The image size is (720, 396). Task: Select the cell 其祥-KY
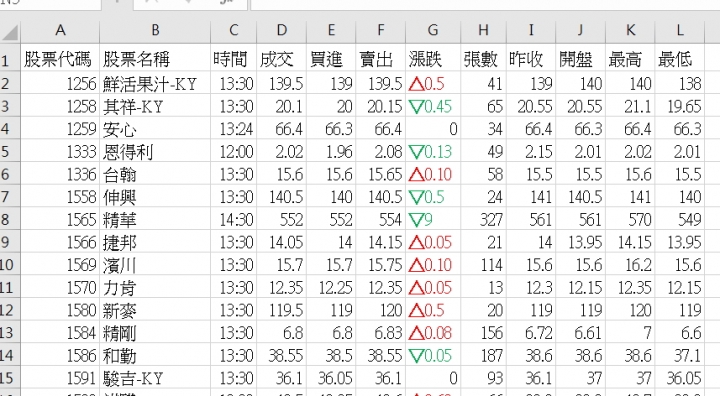point(155,107)
